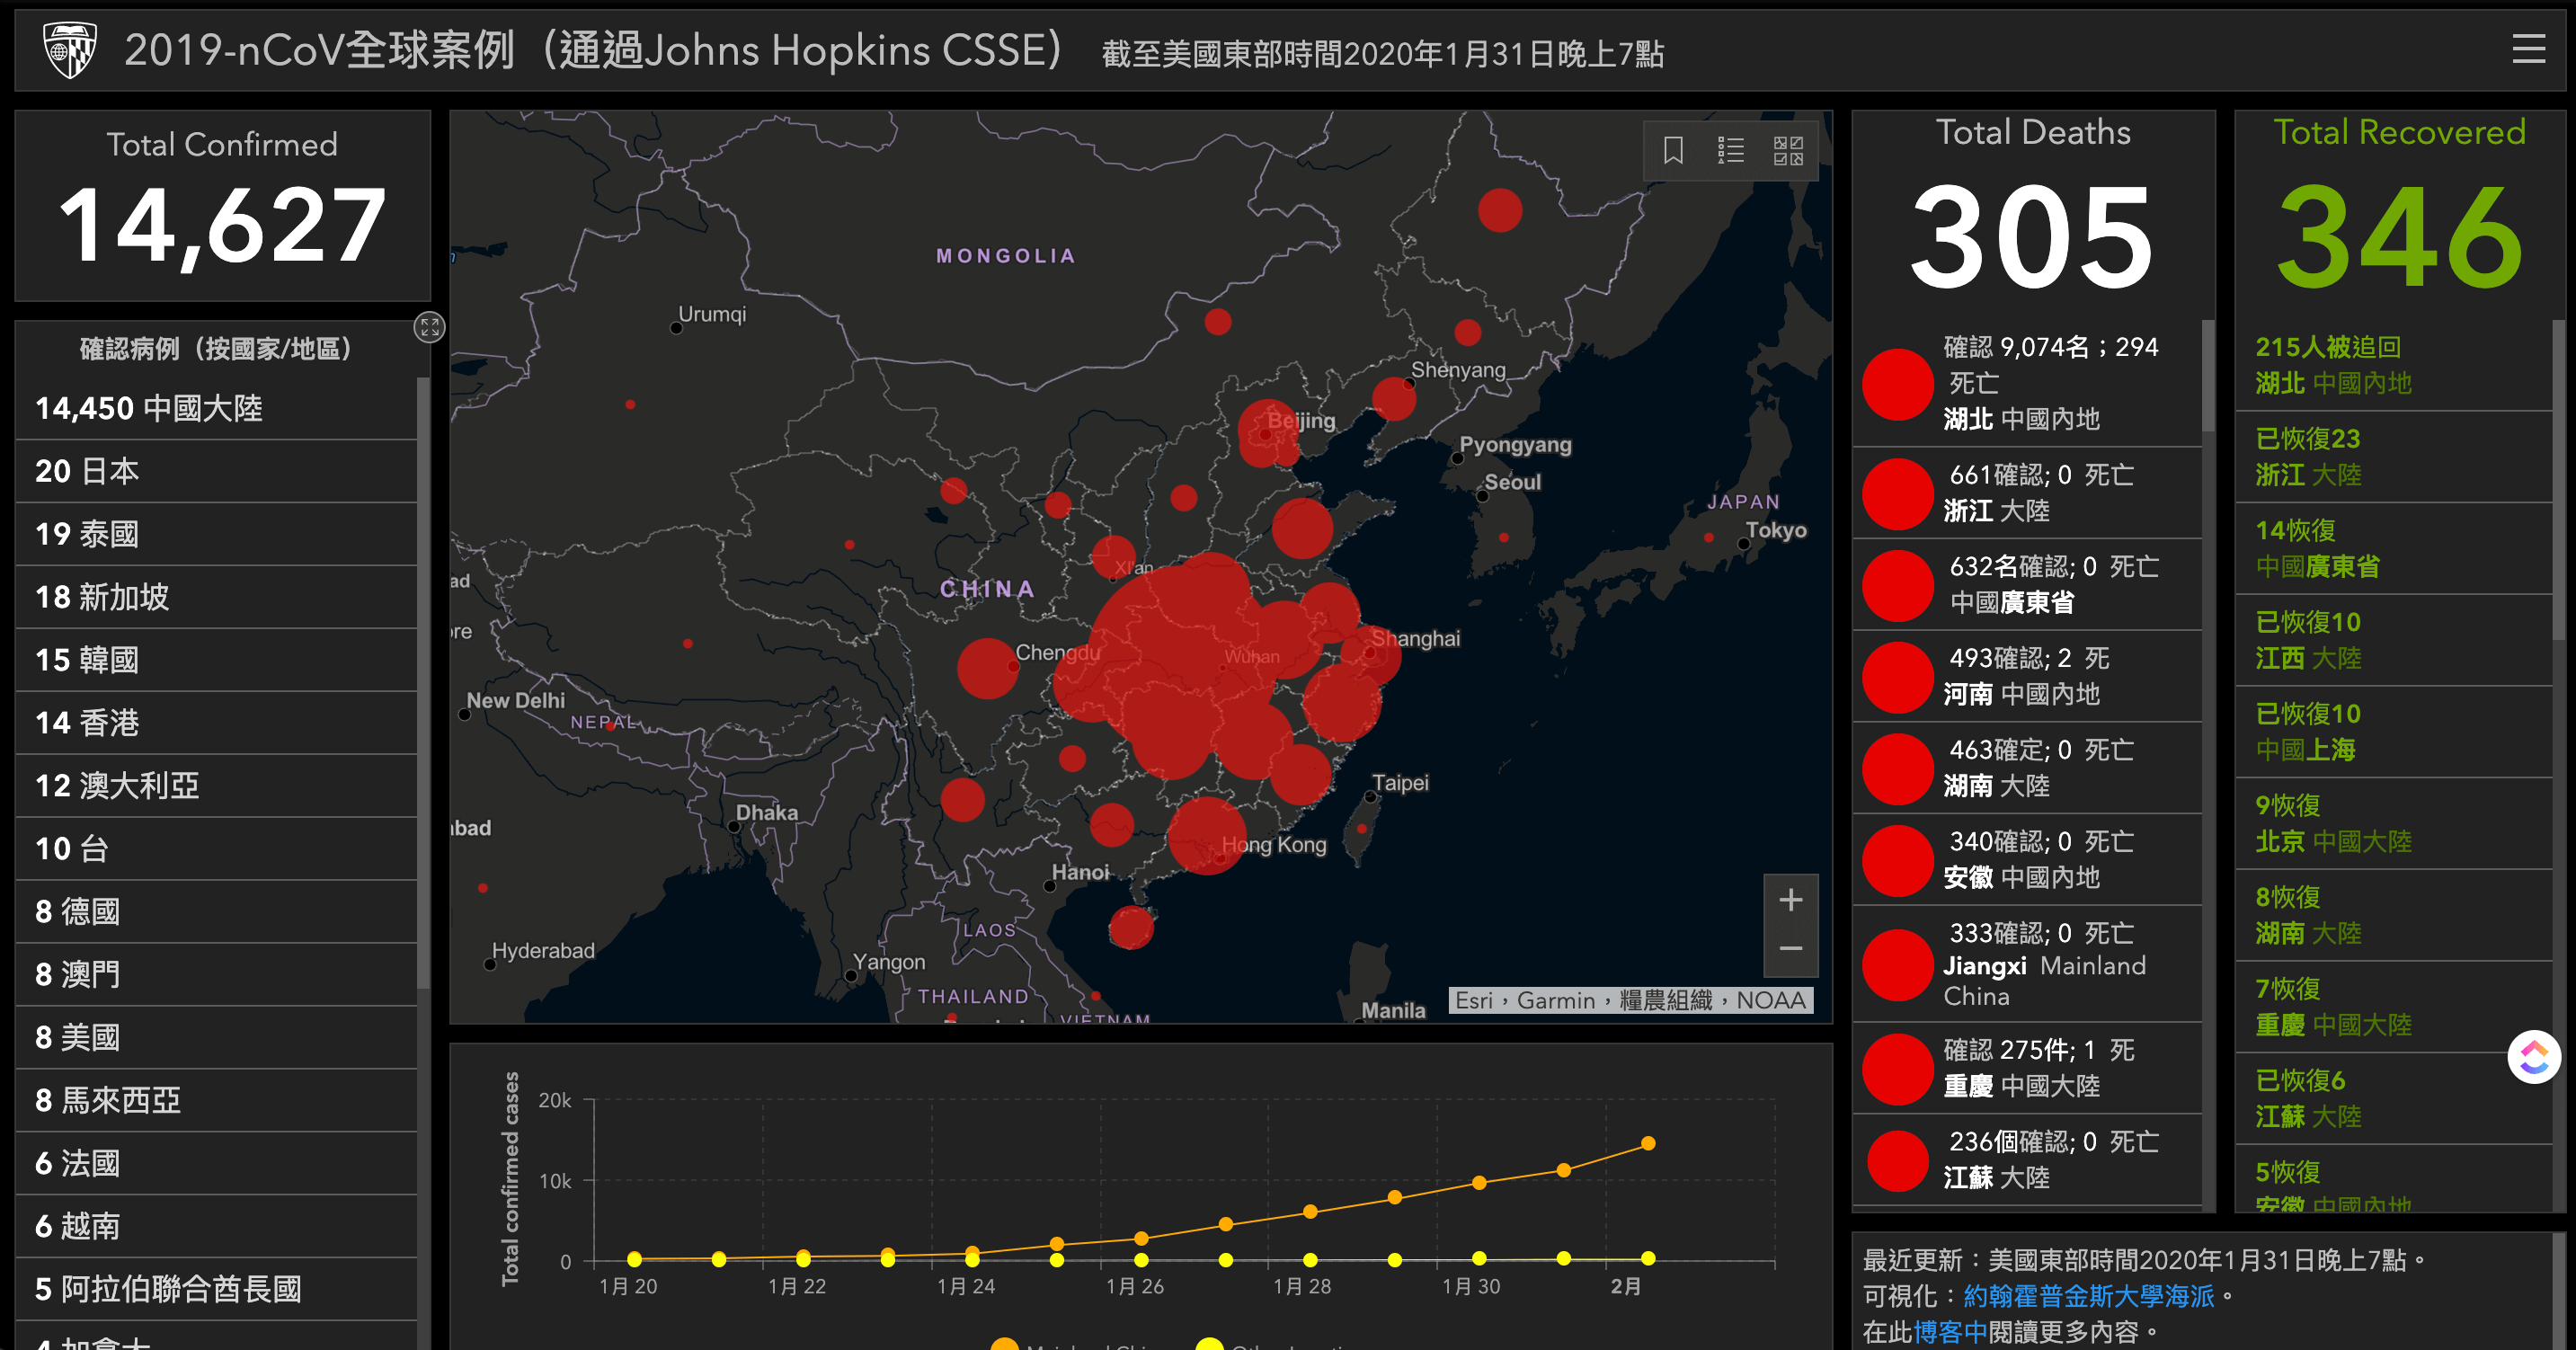
Task: Click the Total Confirmed 14,627 figure
Action: pyautogui.click(x=222, y=226)
